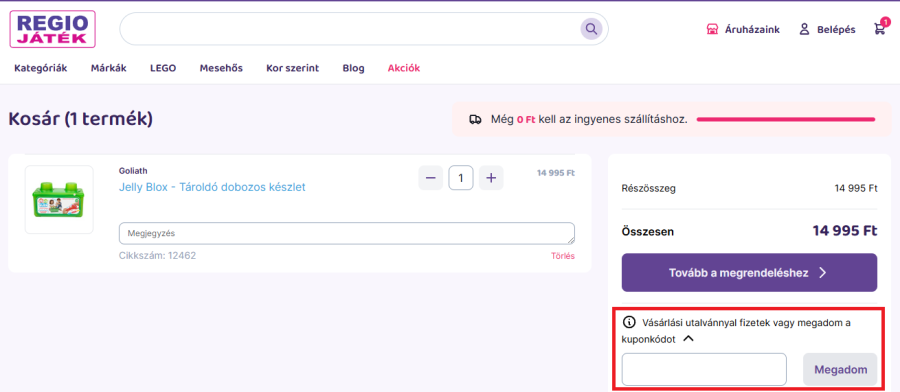Click the Megadom coupon button
This screenshot has width=900, height=392.
point(840,370)
